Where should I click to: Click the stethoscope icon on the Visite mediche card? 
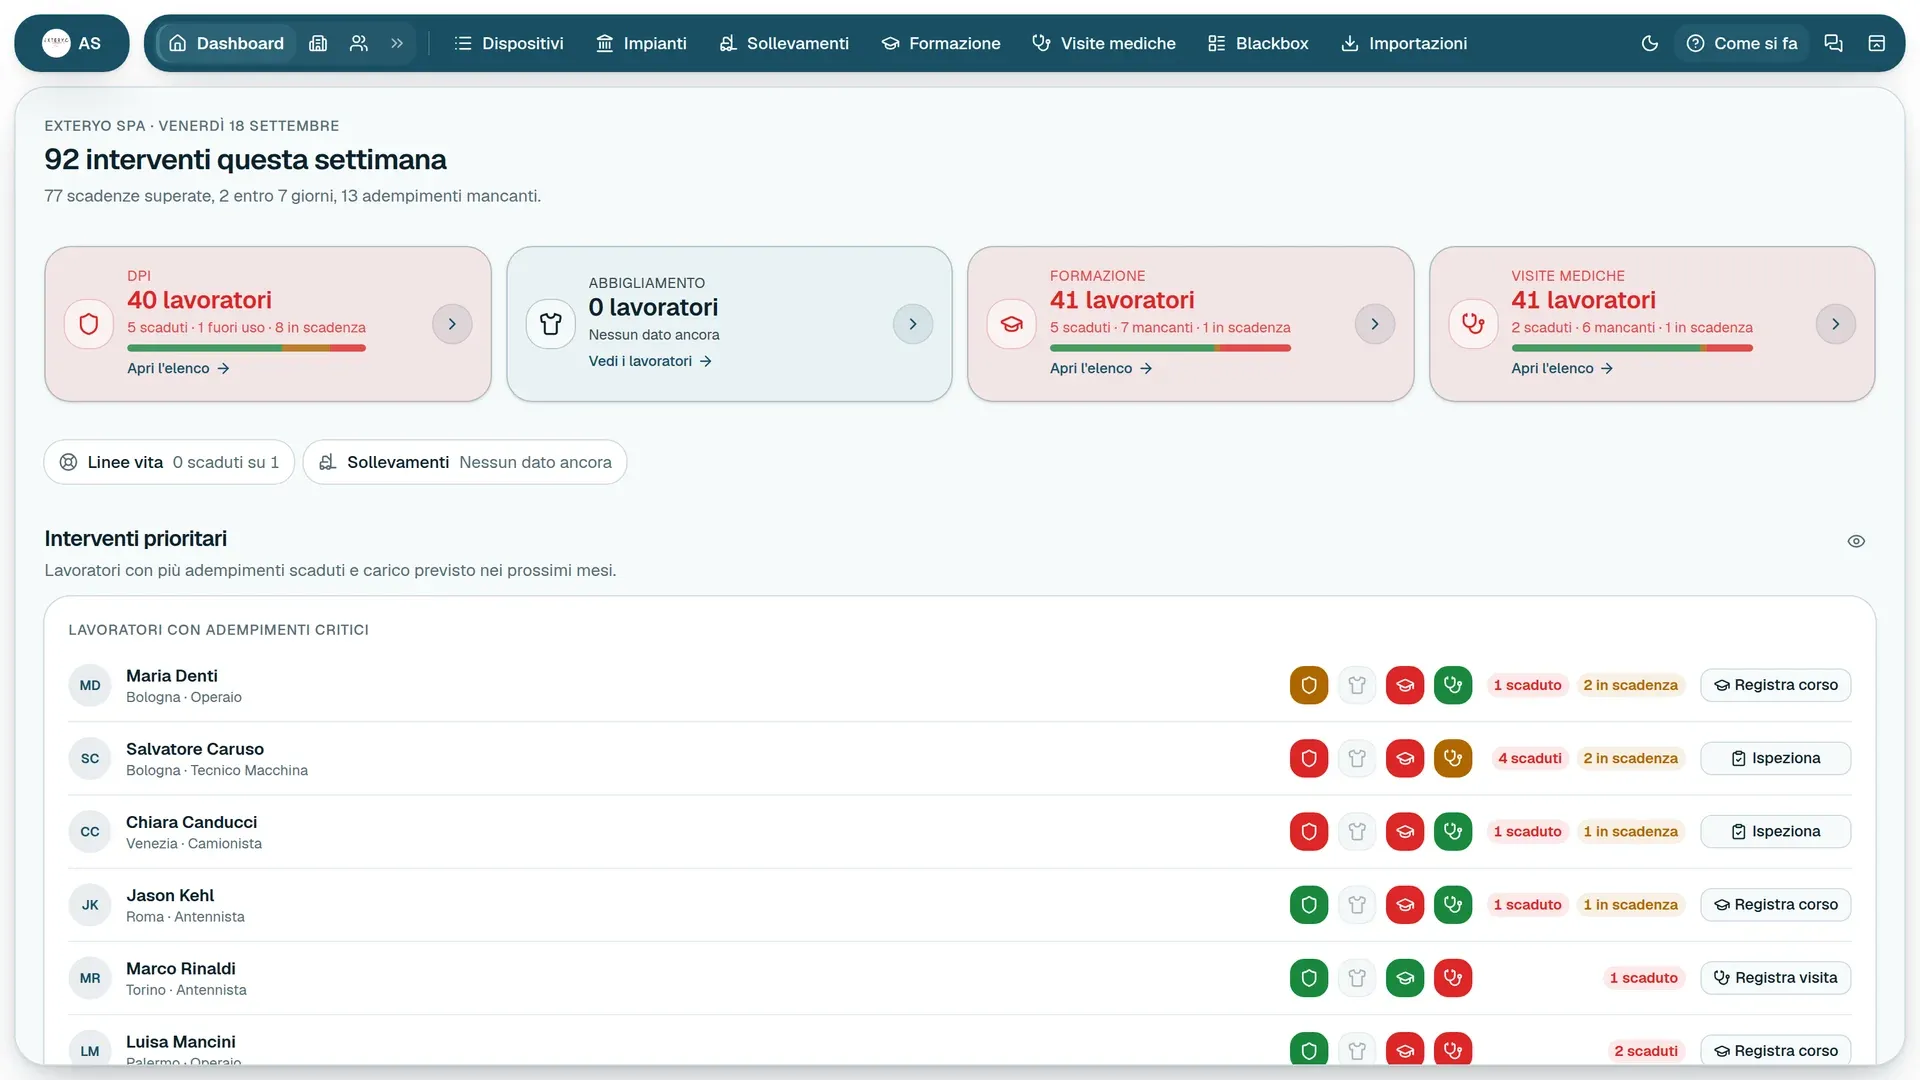click(x=1473, y=324)
